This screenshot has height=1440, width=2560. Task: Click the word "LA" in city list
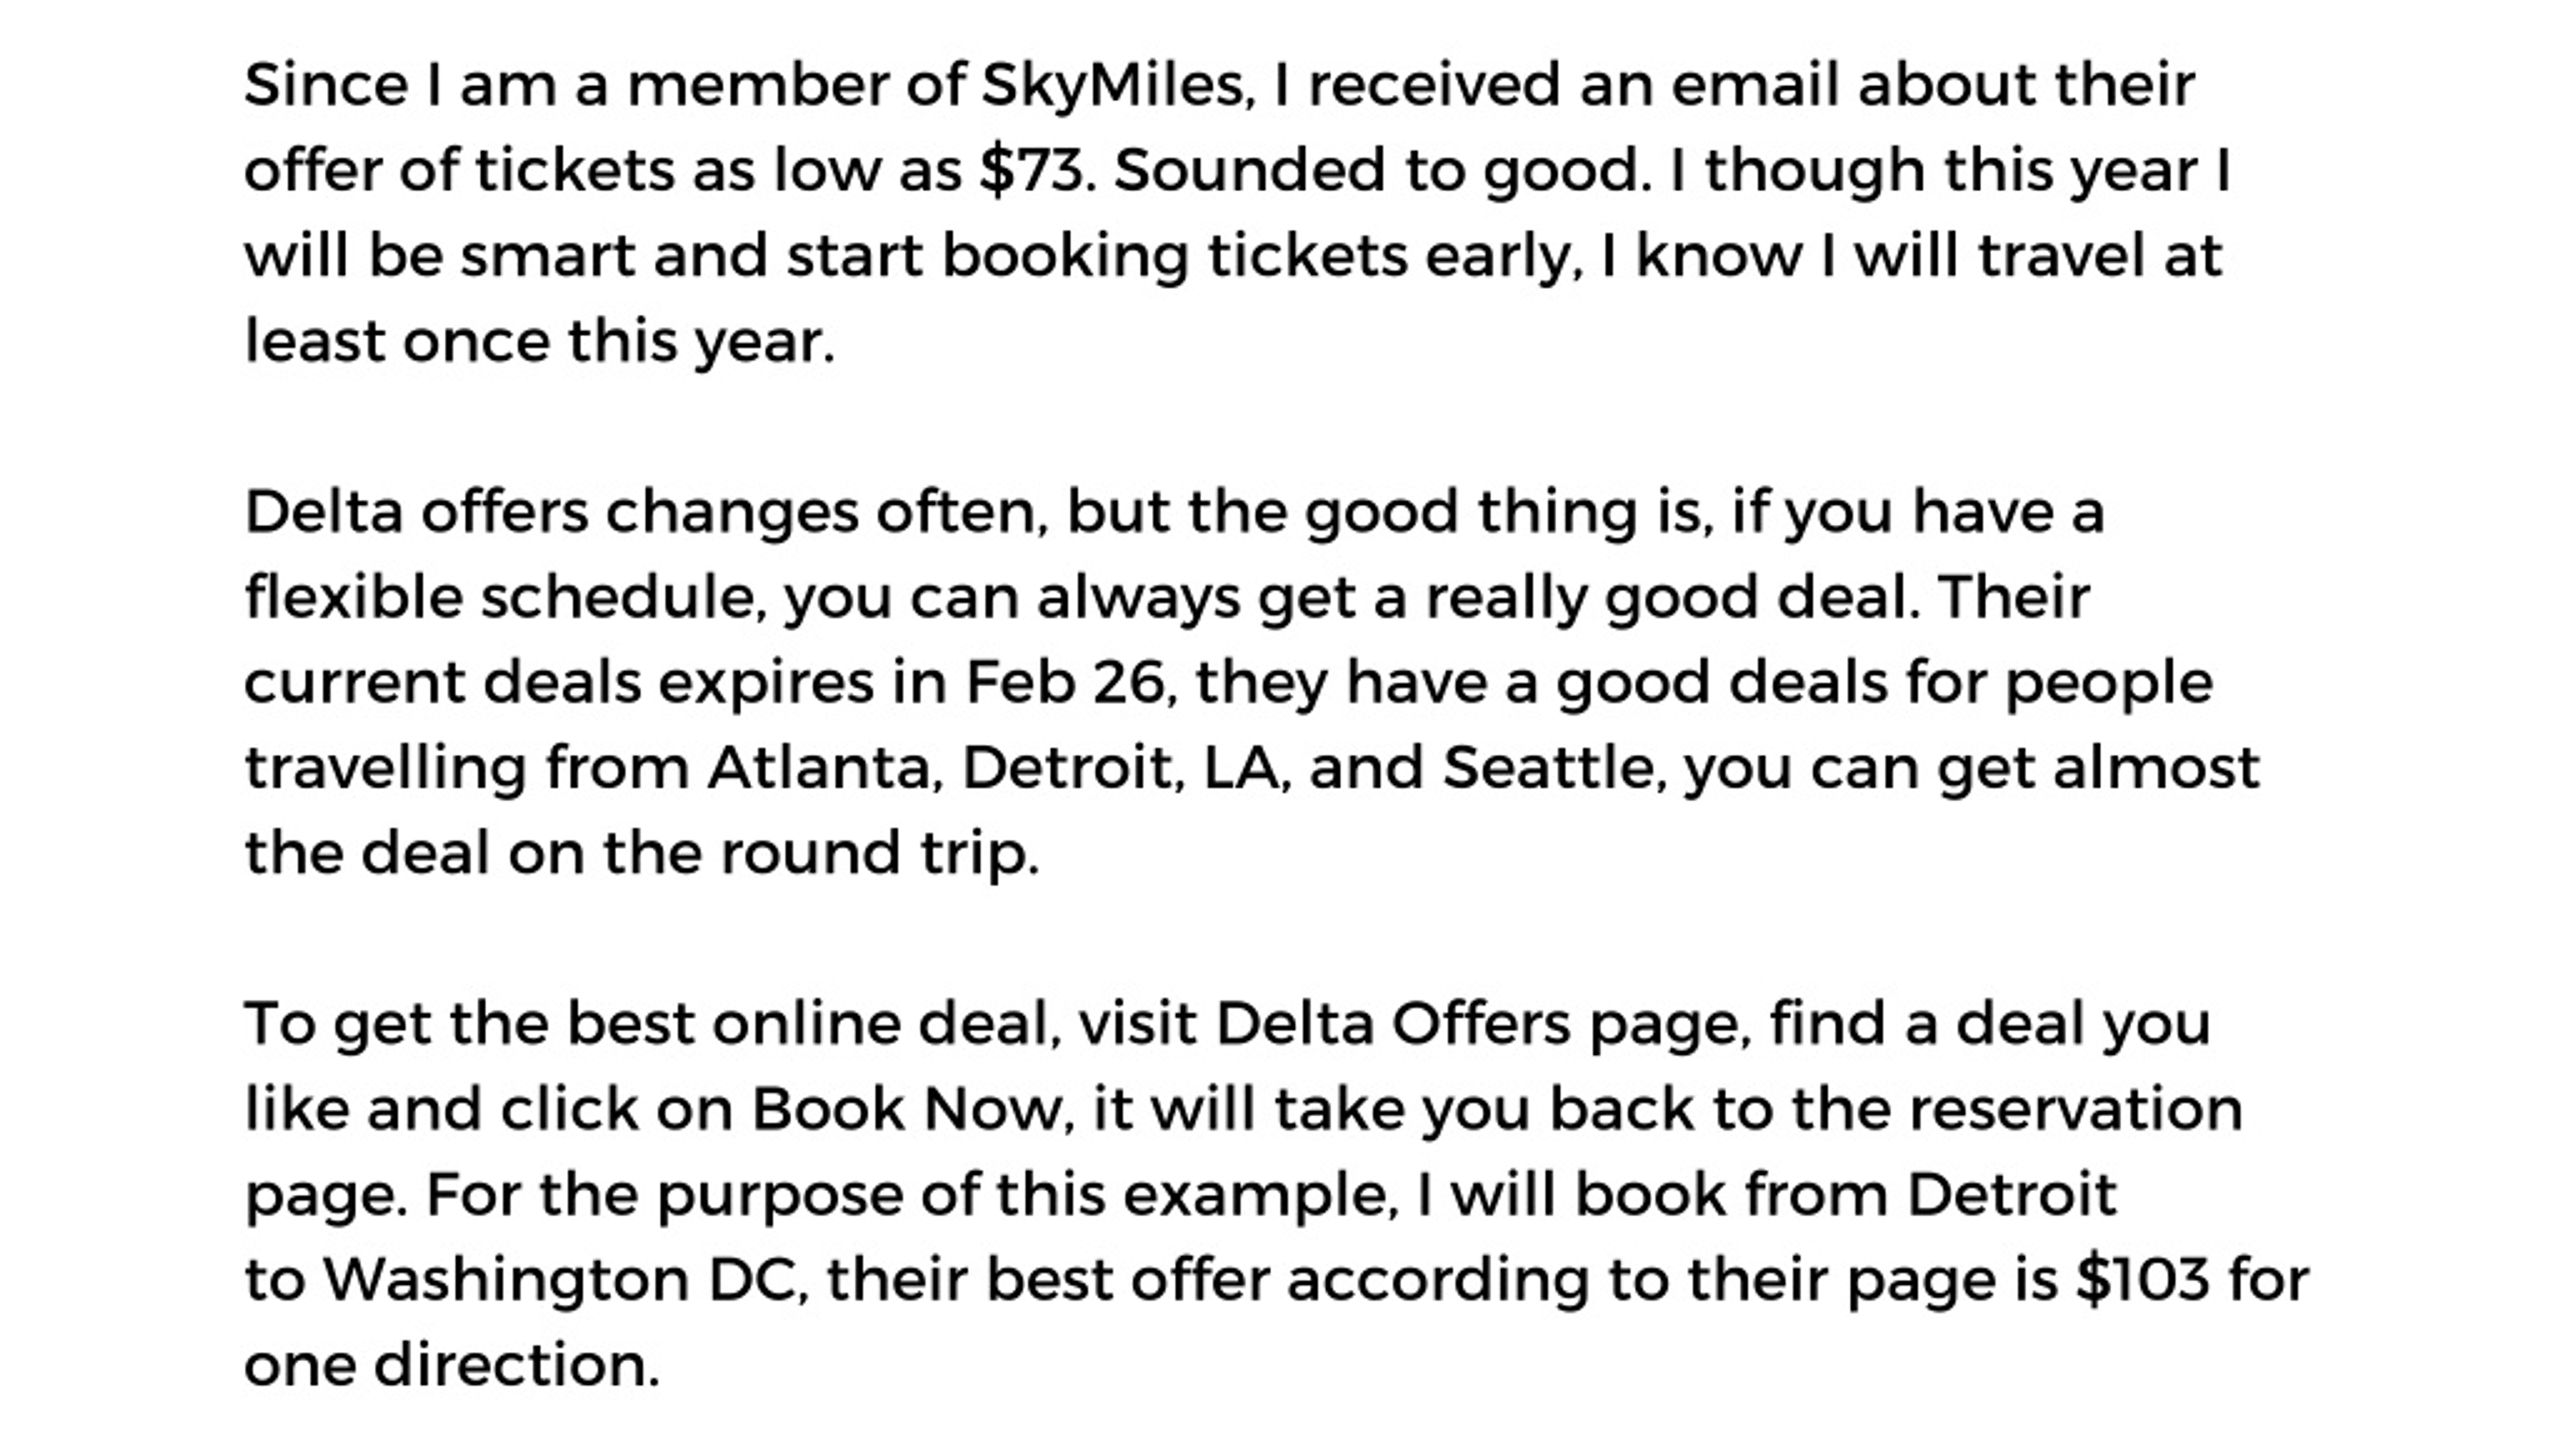(1241, 769)
